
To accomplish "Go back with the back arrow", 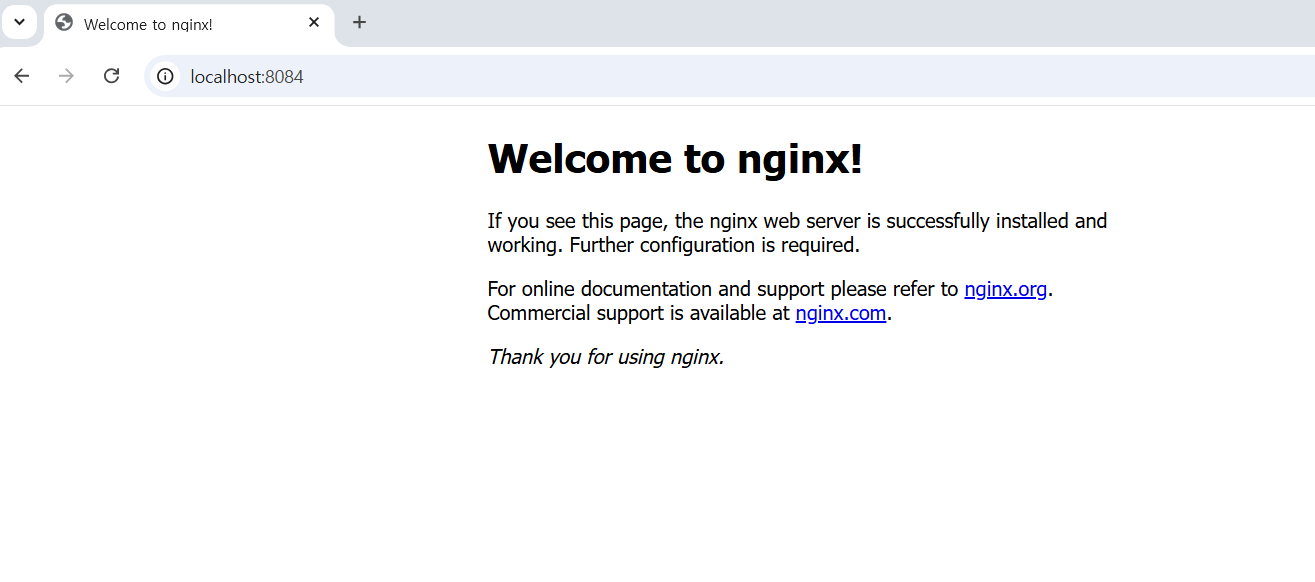I will coord(22,76).
